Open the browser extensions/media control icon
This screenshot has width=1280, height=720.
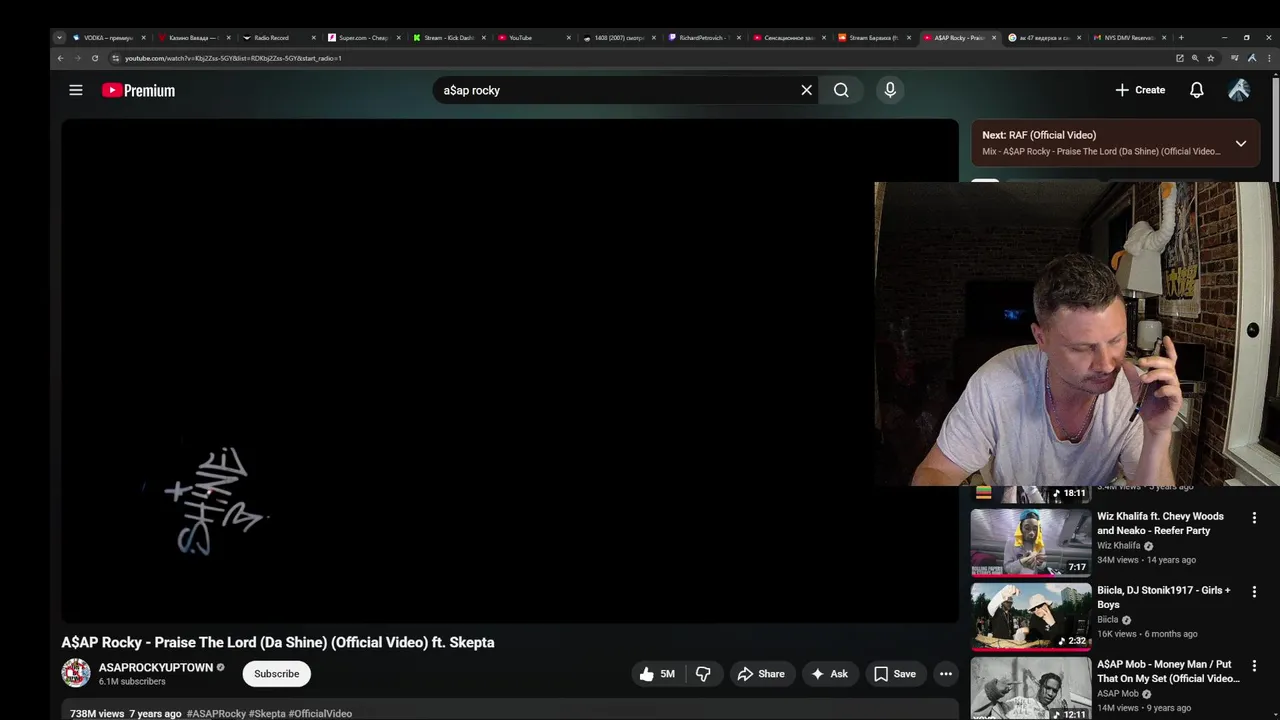(1235, 58)
